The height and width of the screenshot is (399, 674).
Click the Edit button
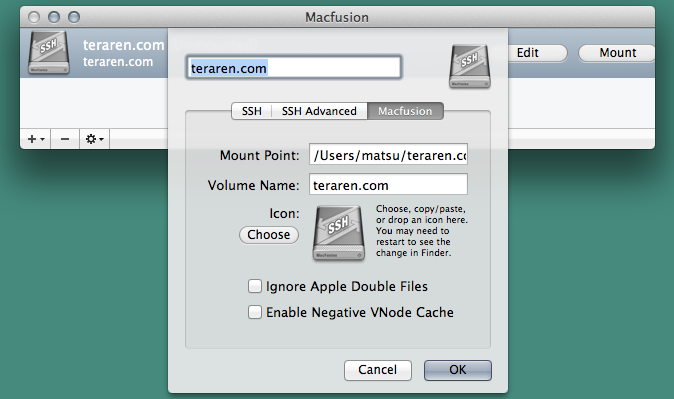point(537,53)
